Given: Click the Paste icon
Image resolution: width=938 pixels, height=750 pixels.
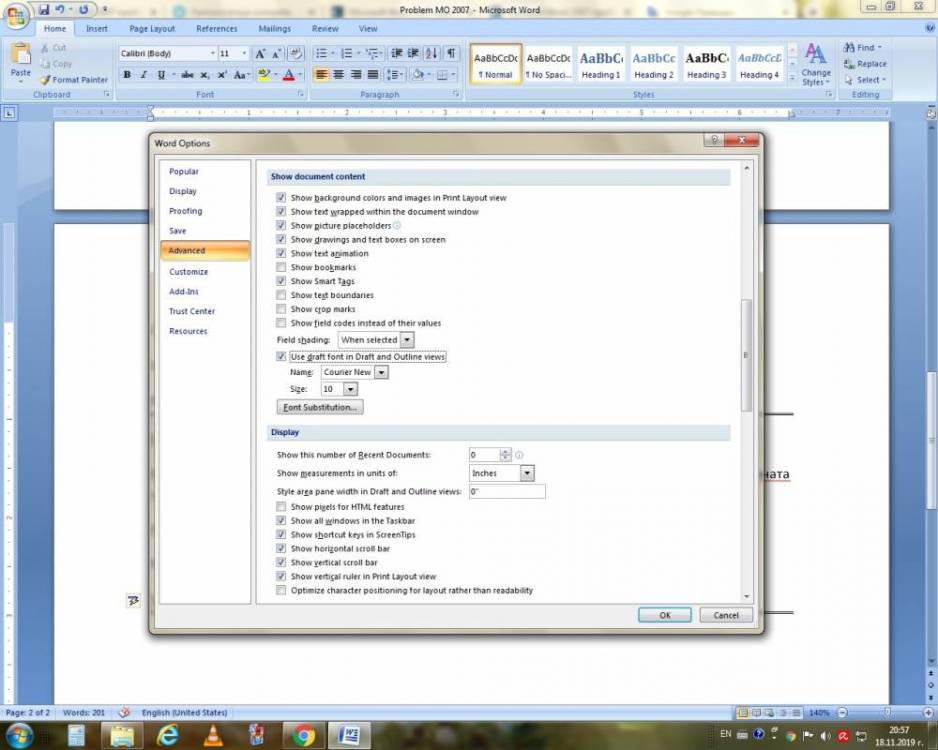Looking at the screenshot, I should pos(21,54).
